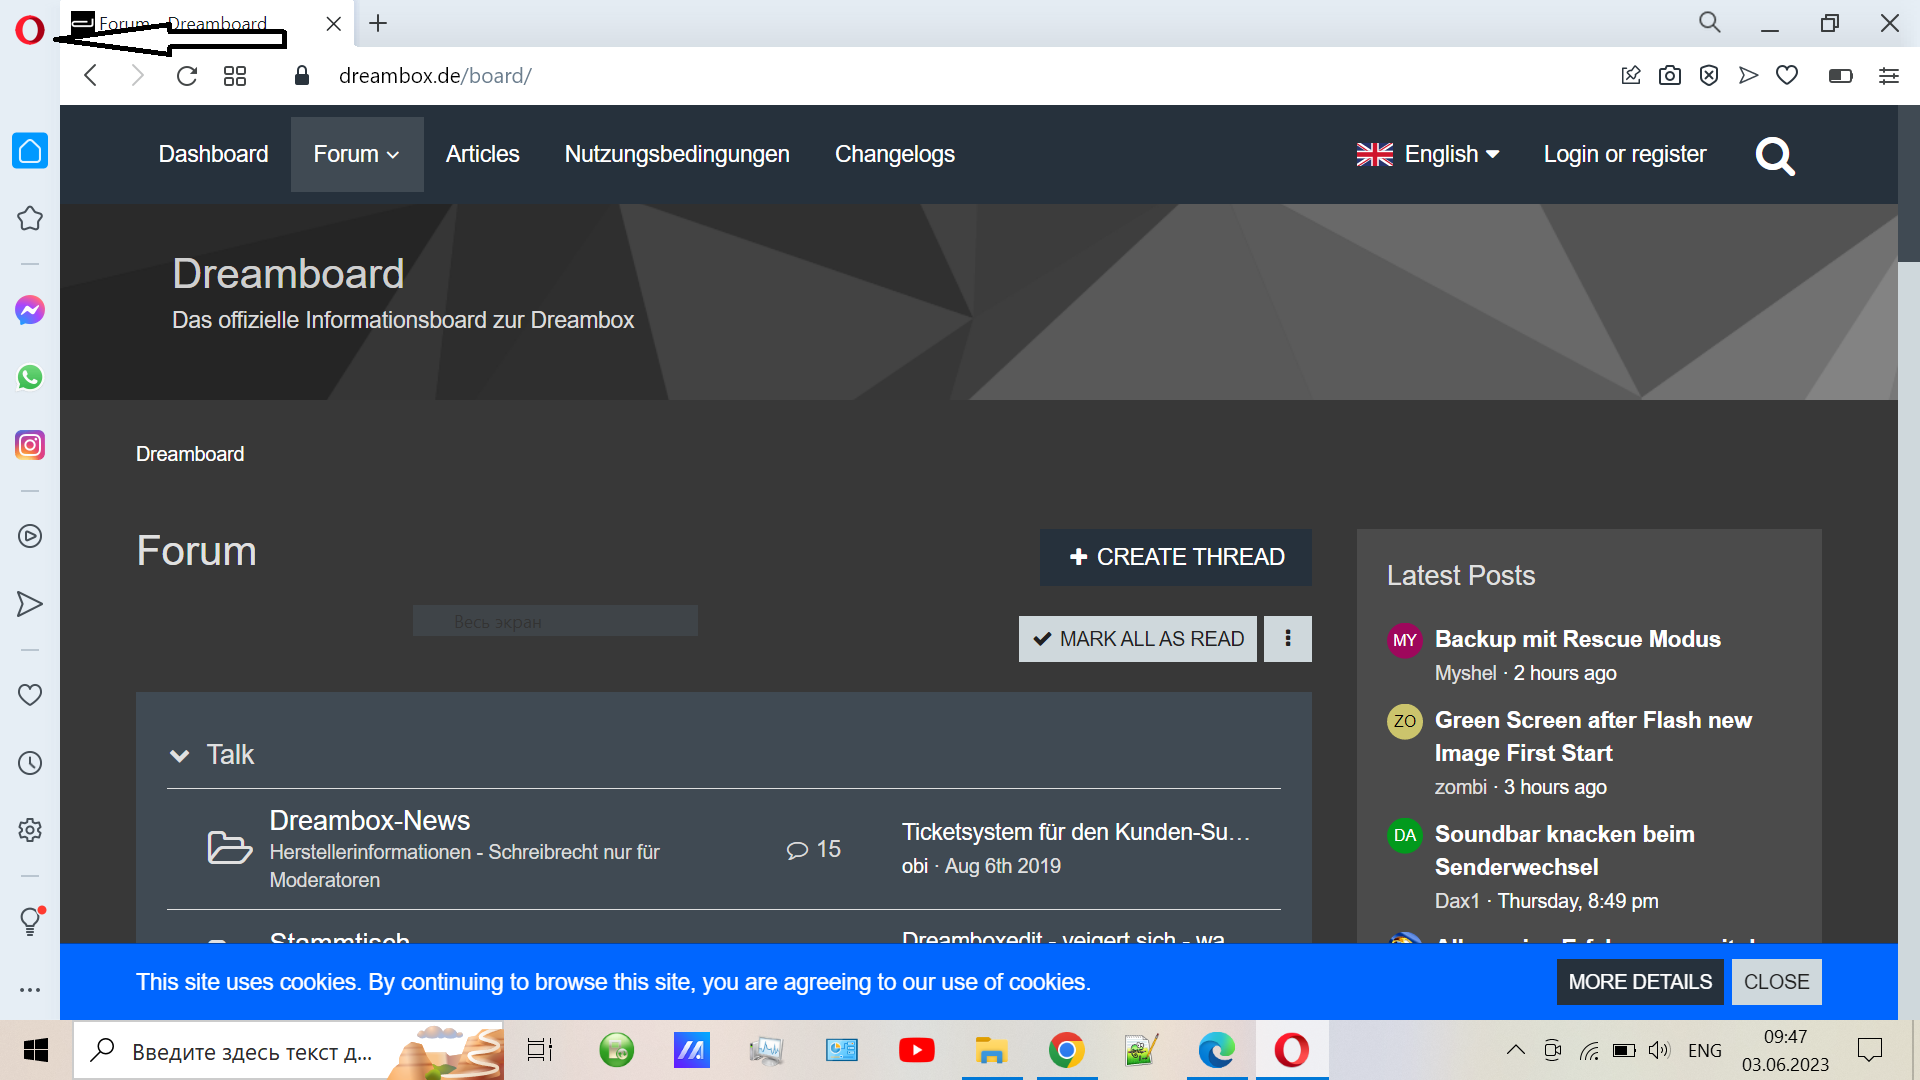This screenshot has height=1080, width=1920.
Task: Open Instagram sidebar panel
Action: (x=30, y=445)
